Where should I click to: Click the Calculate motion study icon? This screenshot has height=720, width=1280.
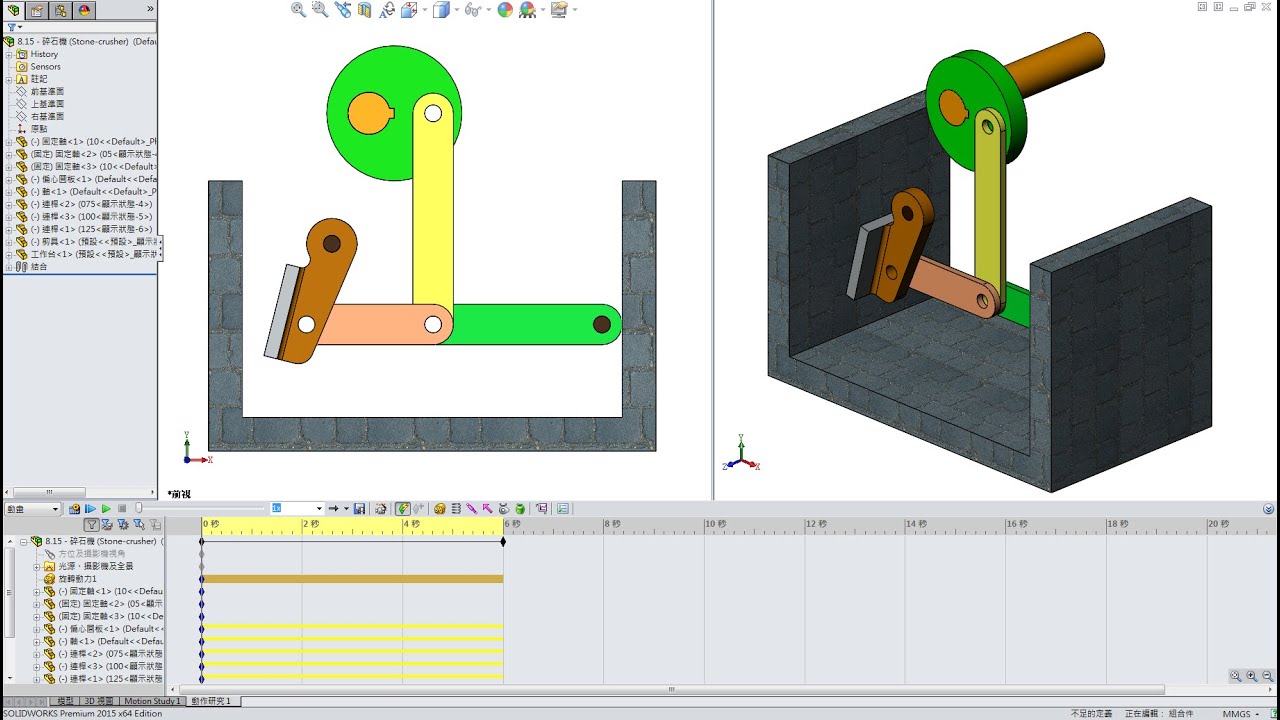click(75, 509)
